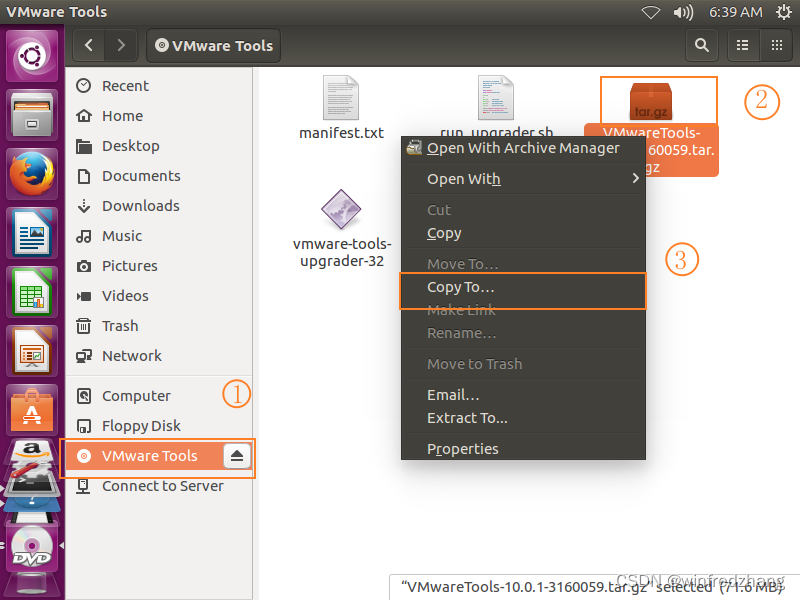Eject the VMware Tools disc
The height and width of the screenshot is (600, 800).
[x=237, y=456]
